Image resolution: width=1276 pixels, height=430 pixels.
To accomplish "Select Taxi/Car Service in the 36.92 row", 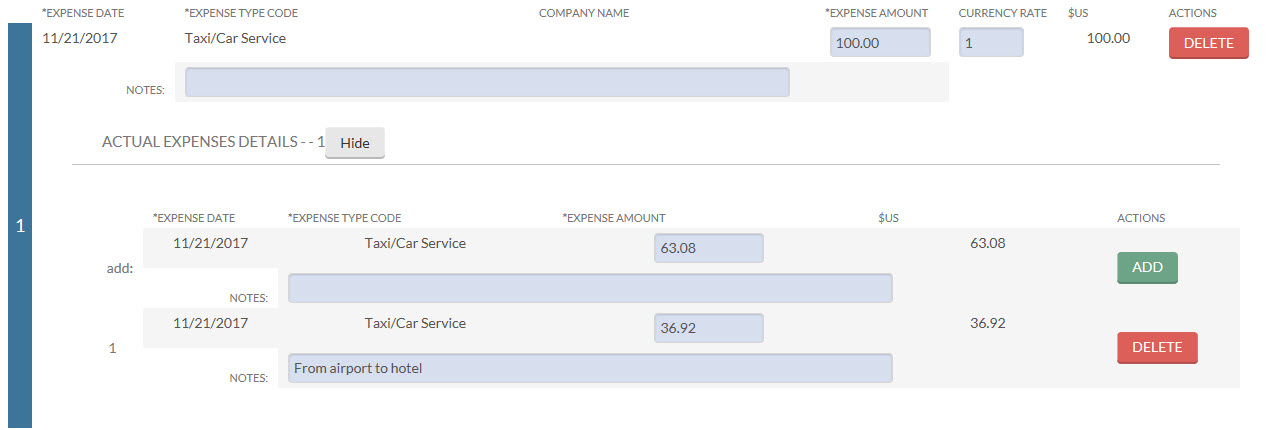I will [x=415, y=323].
